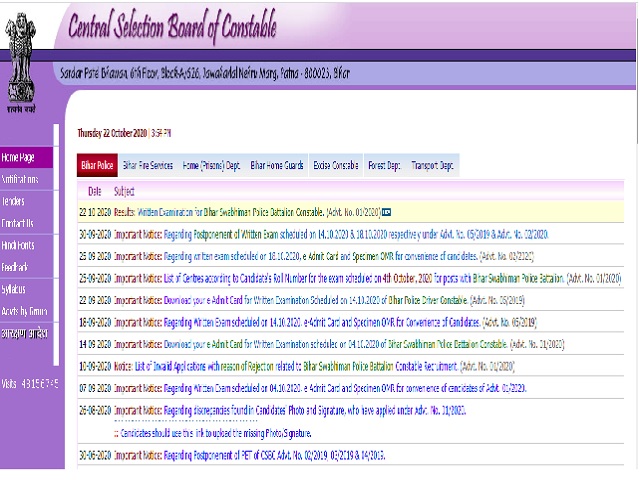Click the Central Selection Board of Constable title
Screen dimensions: 640x480
pos(172,26)
